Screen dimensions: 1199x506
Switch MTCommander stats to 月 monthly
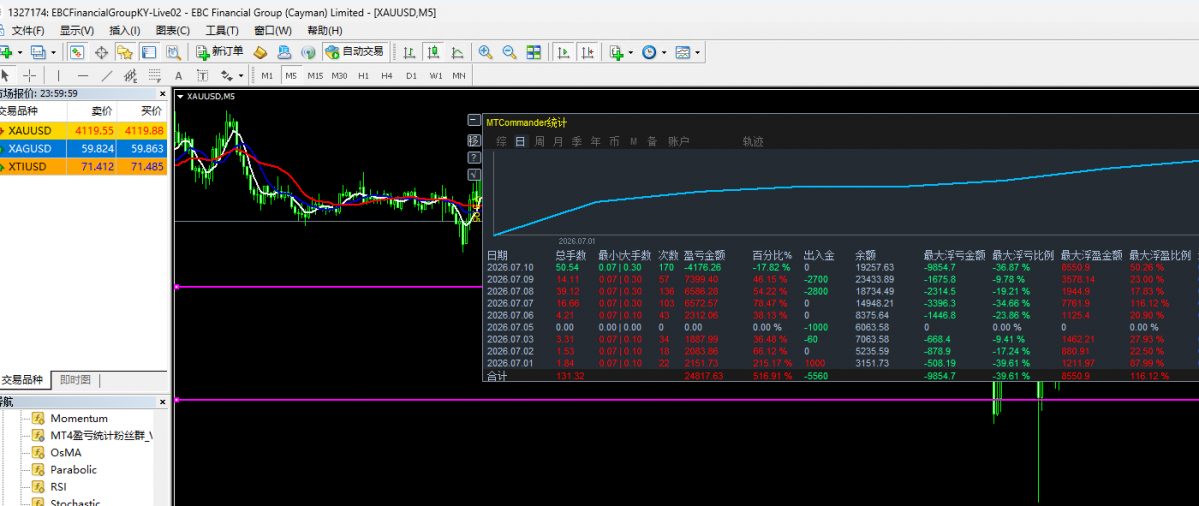558,141
